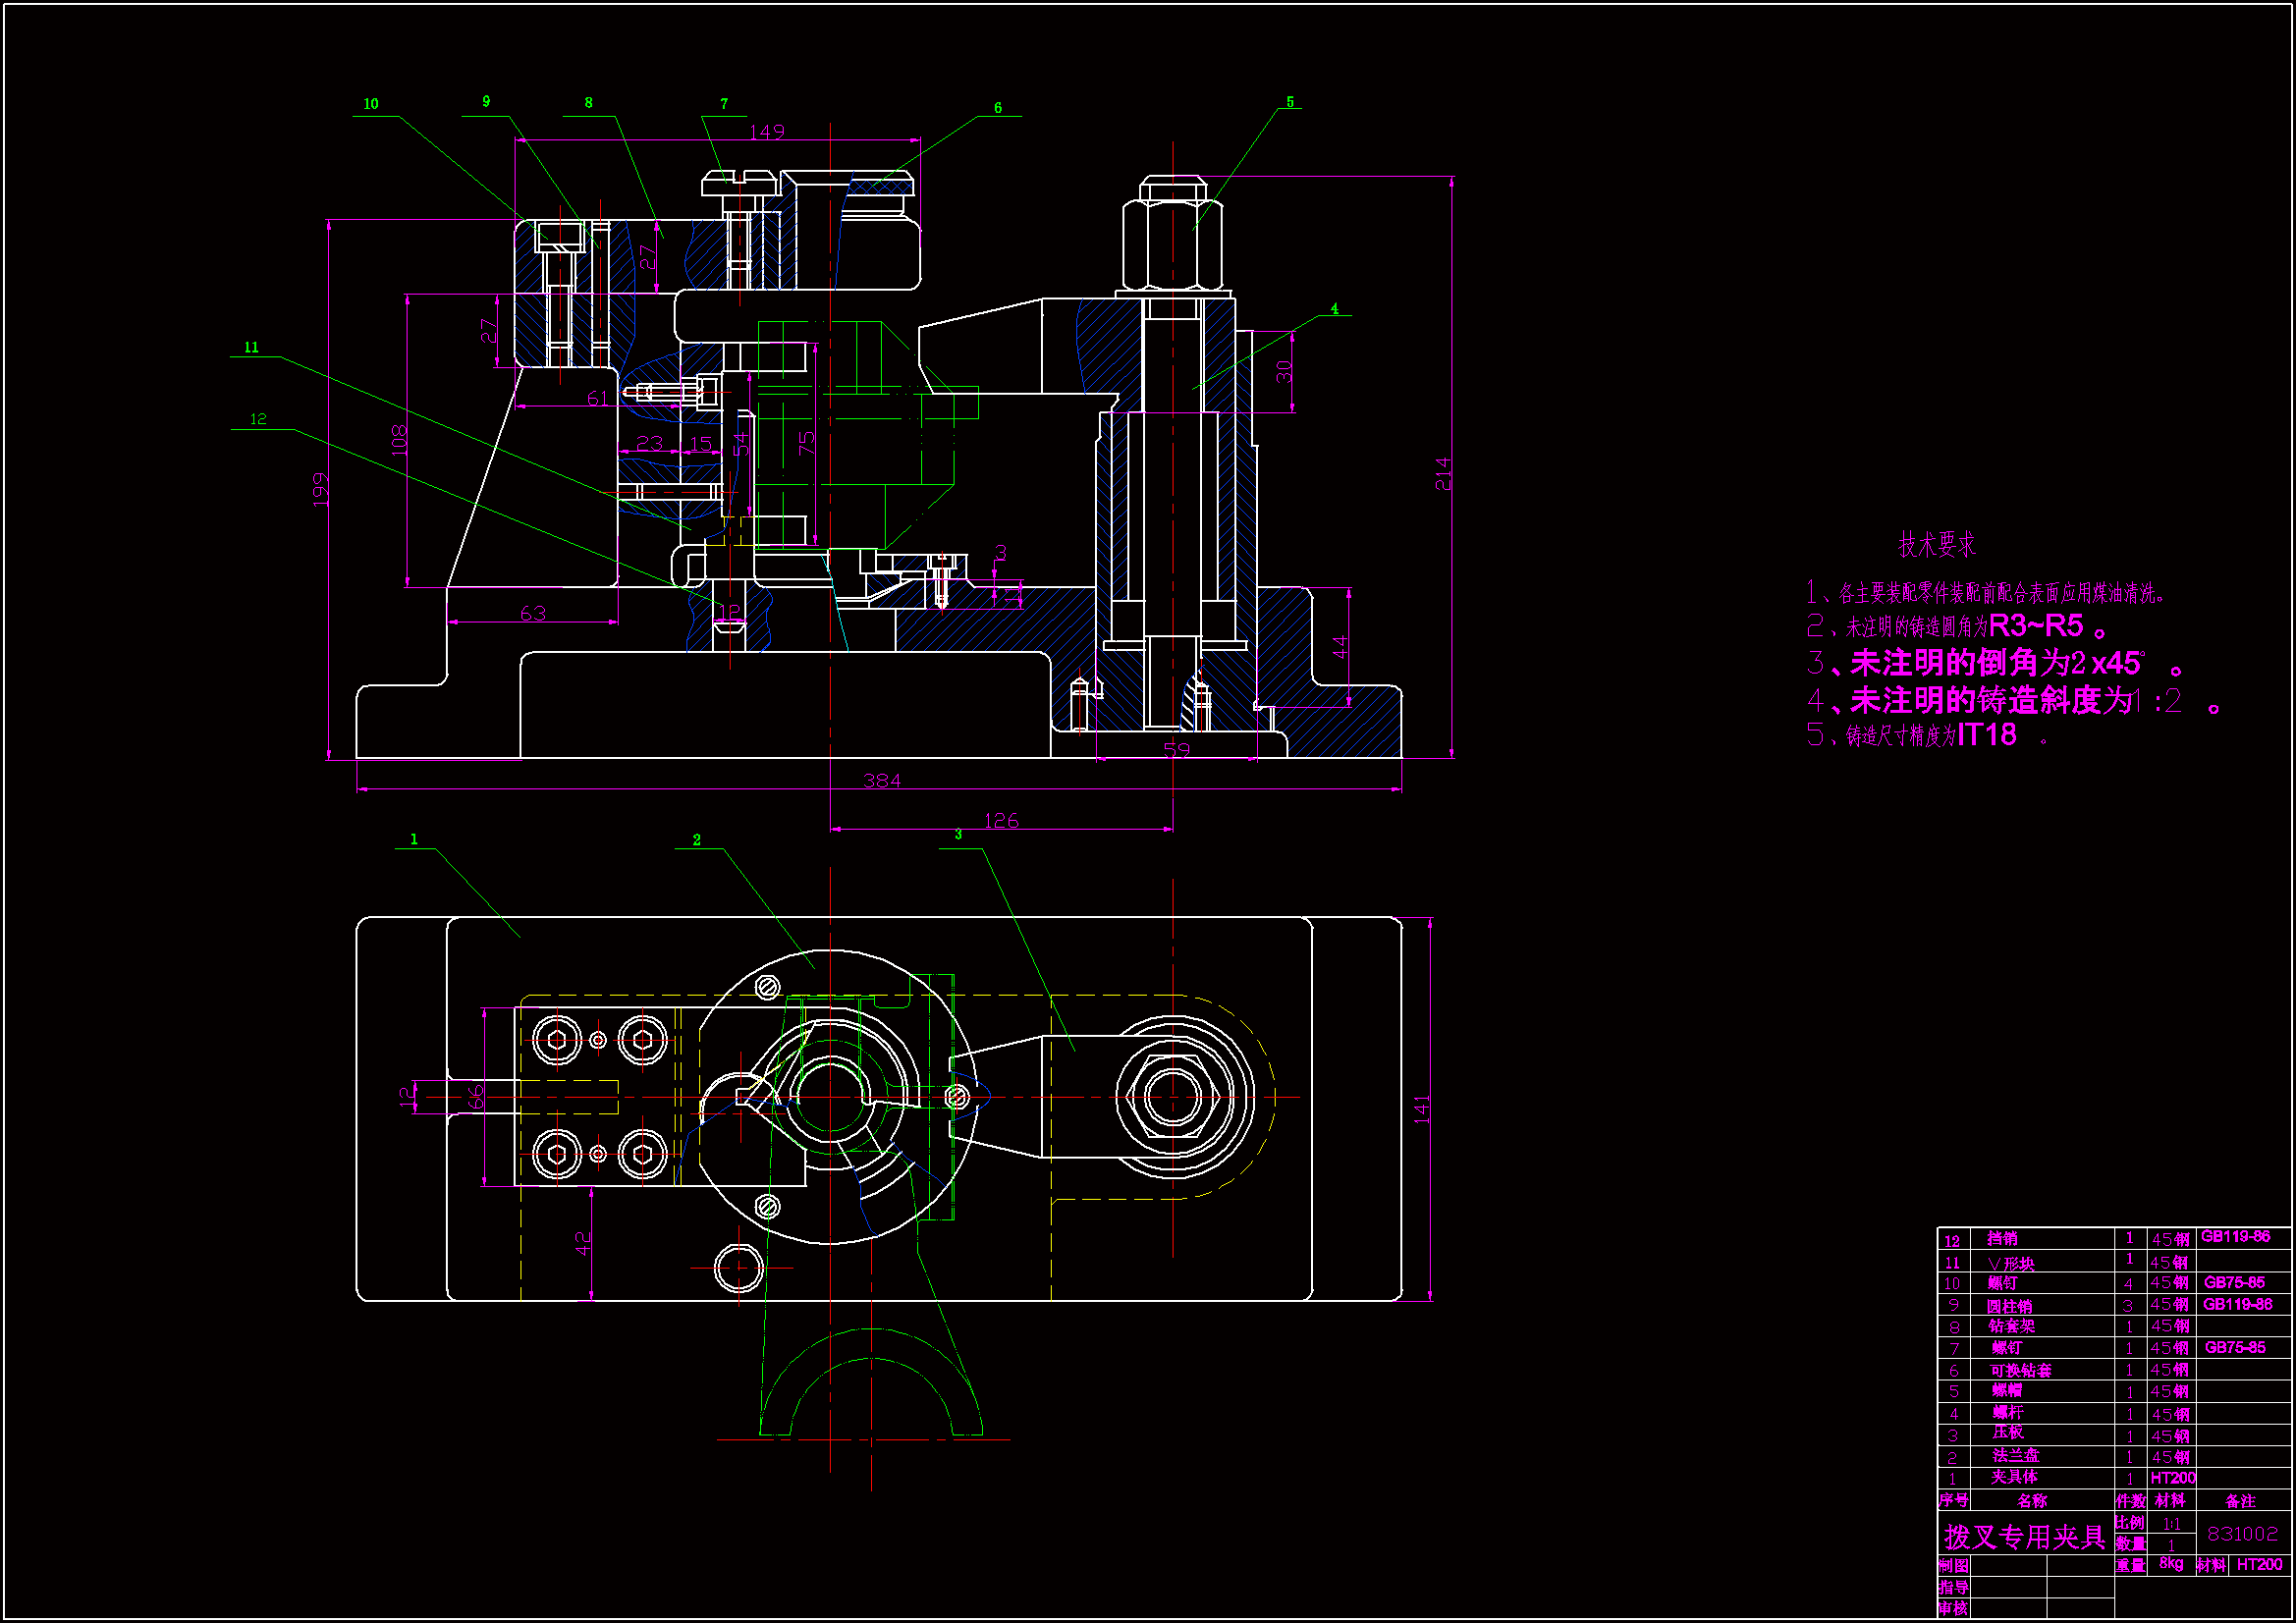Click the 199 left height dimension
The width and height of the screenshot is (2296, 1623).
pyautogui.click(x=320, y=489)
